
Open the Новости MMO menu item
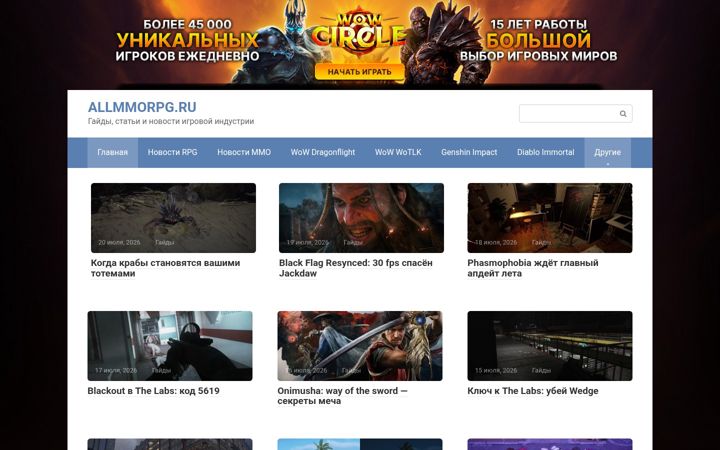244,152
